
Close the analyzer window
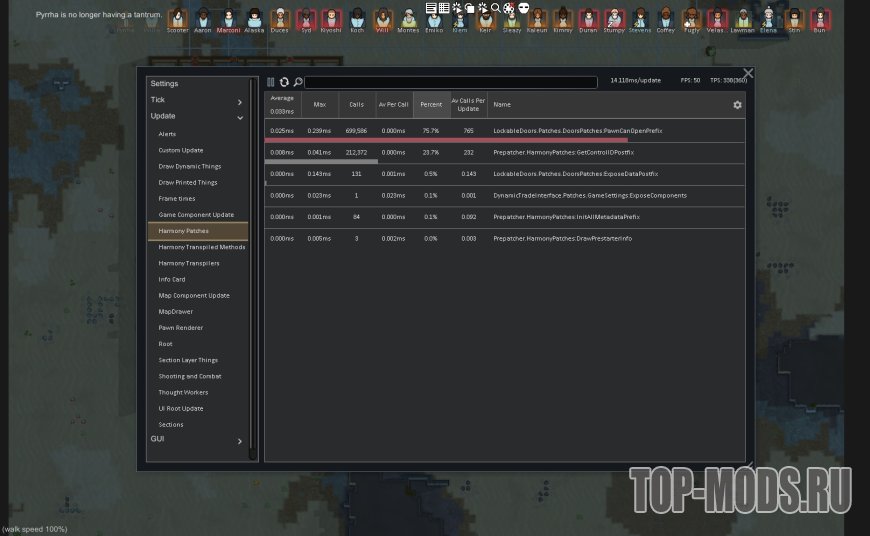pyautogui.click(x=747, y=73)
